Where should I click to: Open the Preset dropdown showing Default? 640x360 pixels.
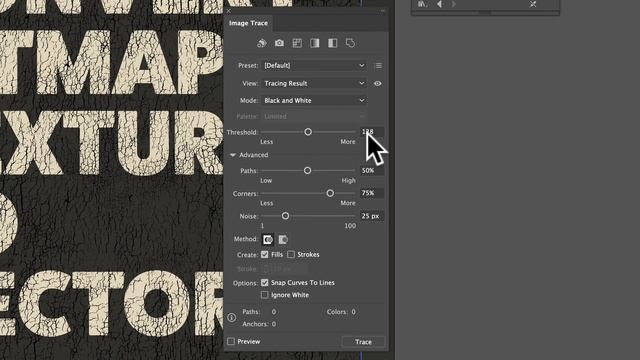coord(314,65)
